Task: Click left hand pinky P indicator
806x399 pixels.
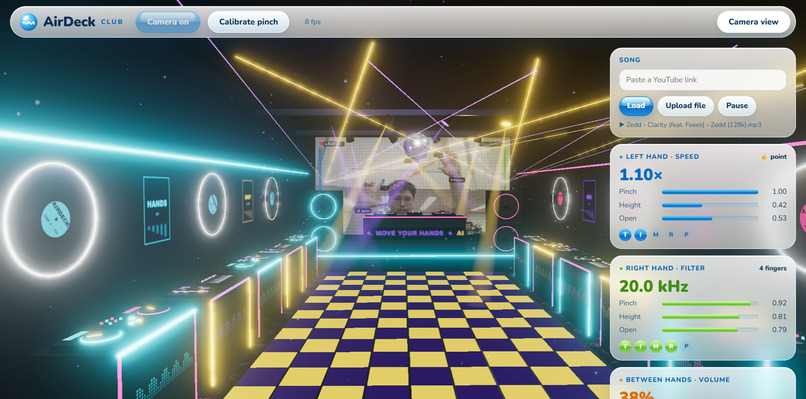Action: (686, 234)
